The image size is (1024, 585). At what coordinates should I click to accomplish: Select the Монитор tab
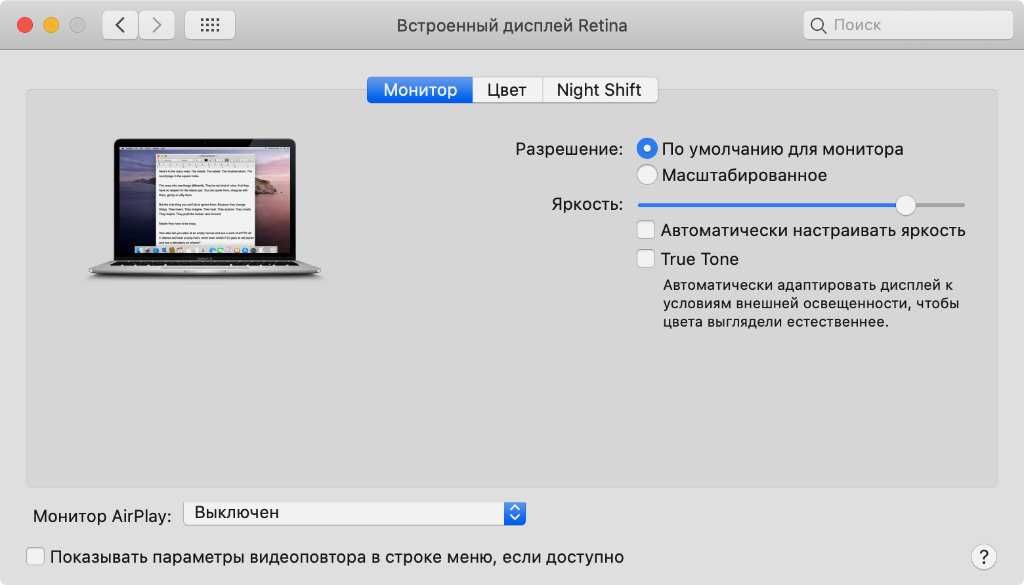420,90
